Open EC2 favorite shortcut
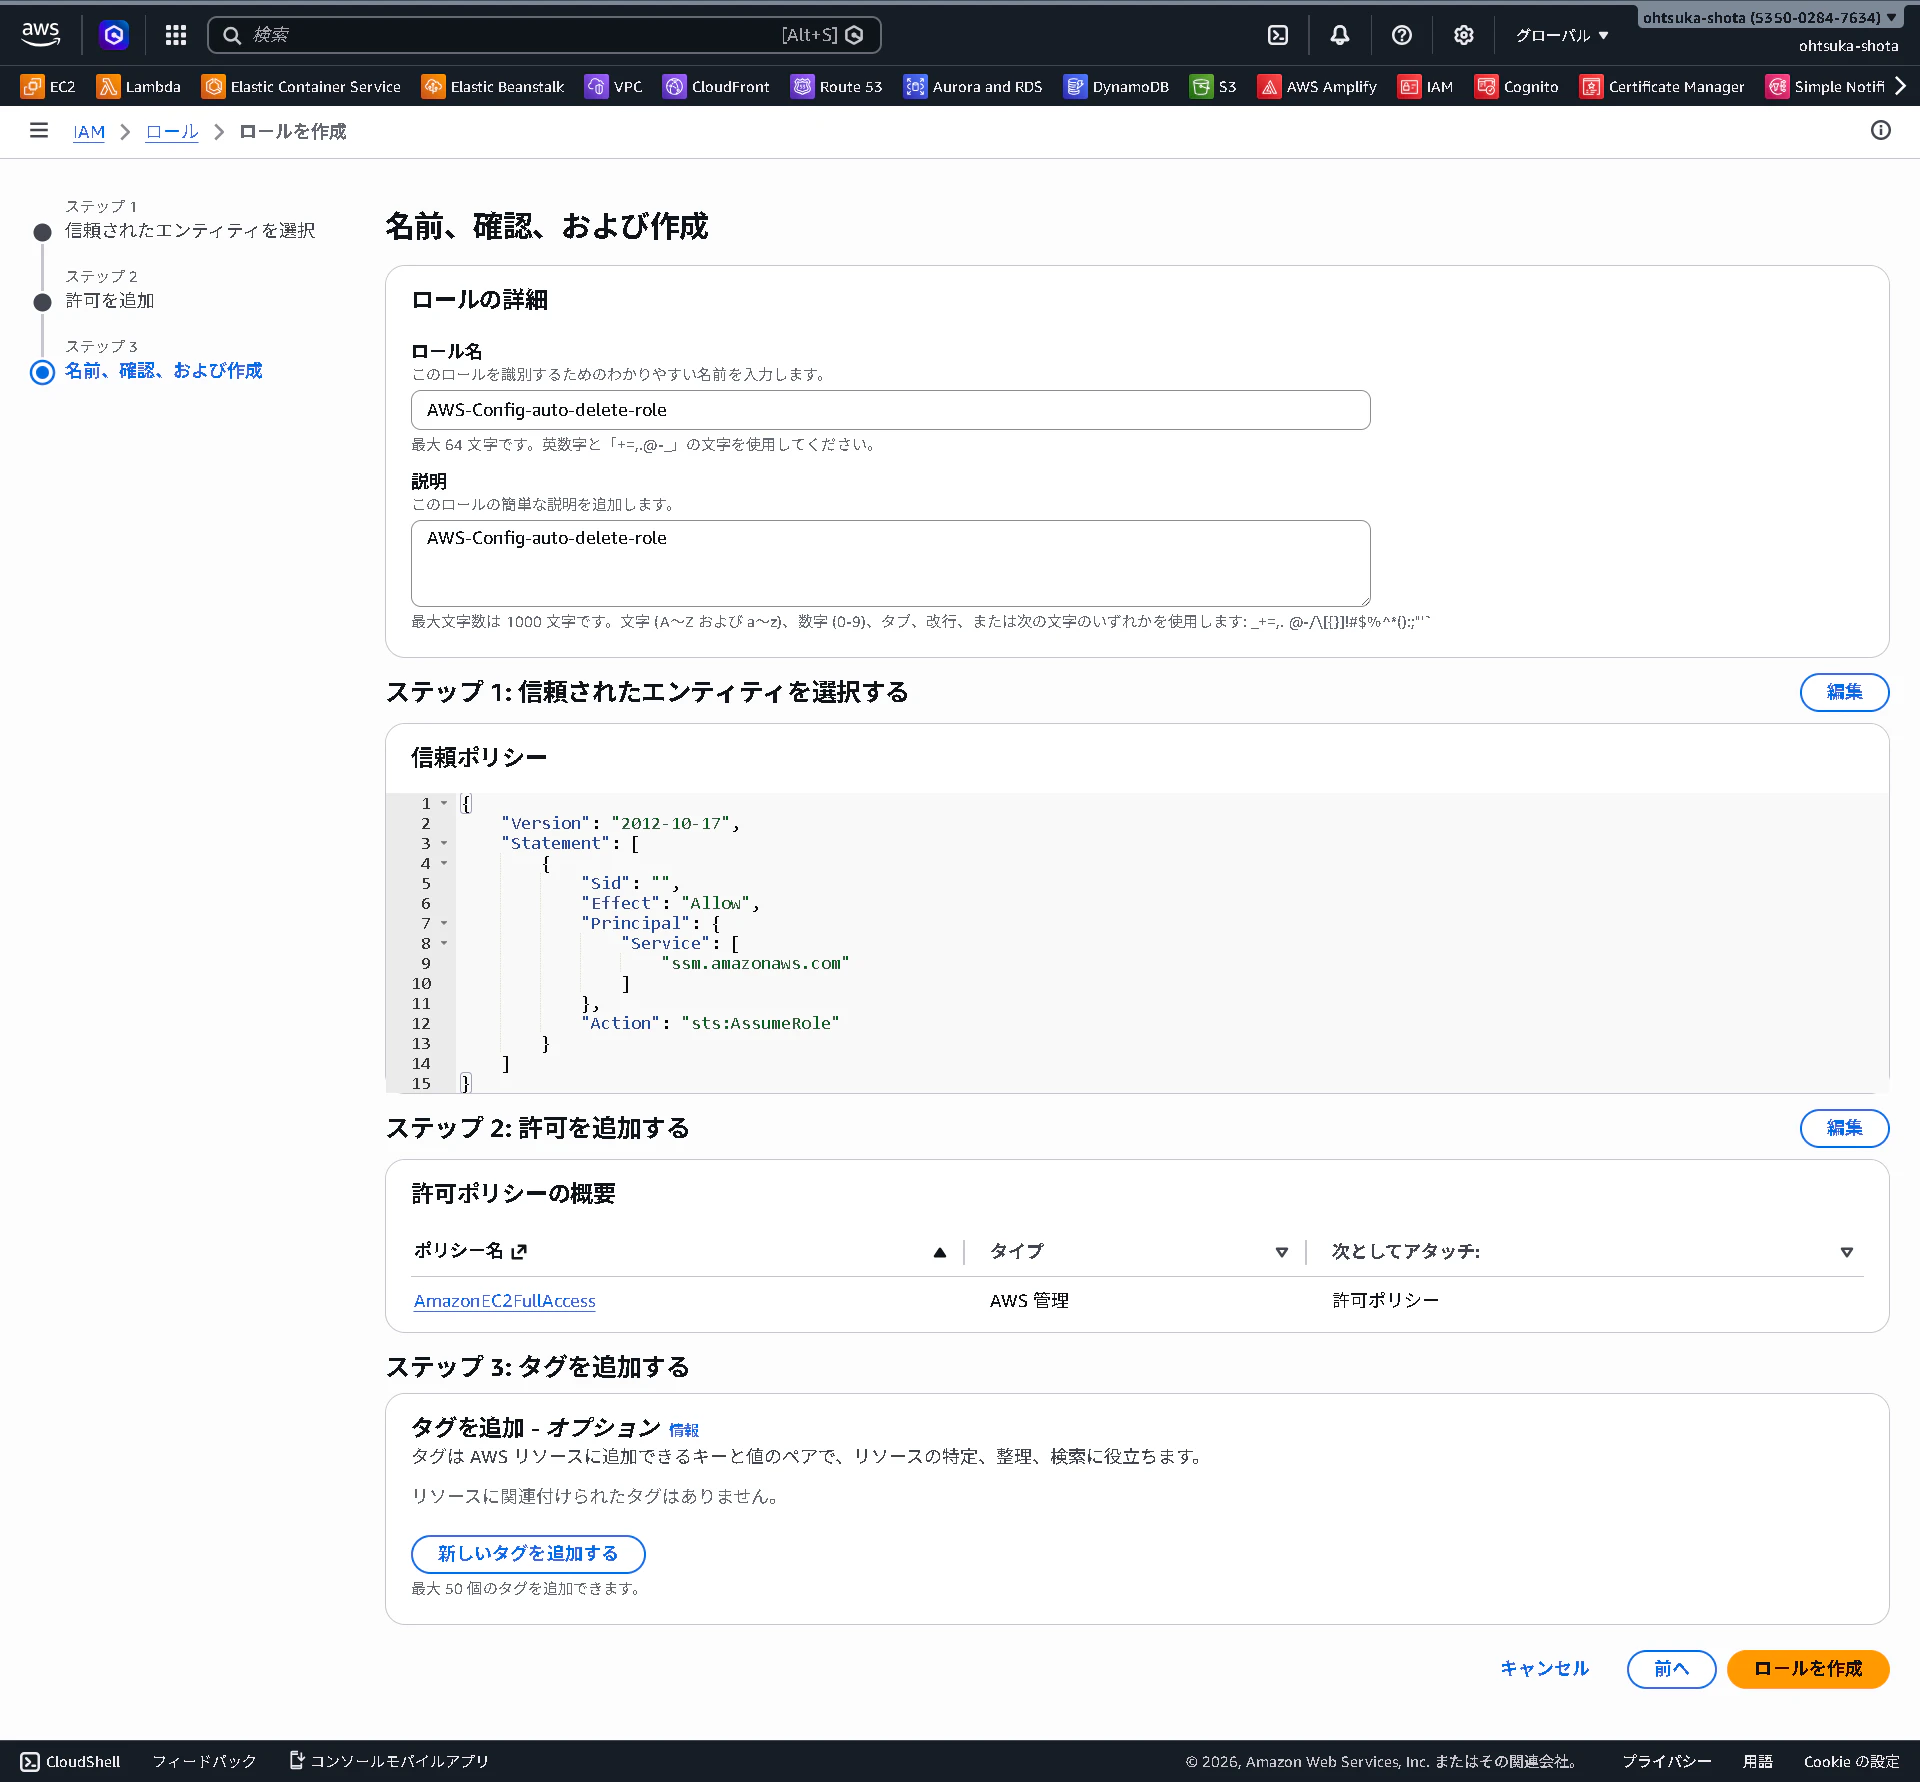This screenshot has height=1782, width=1920. pyautogui.click(x=48, y=87)
